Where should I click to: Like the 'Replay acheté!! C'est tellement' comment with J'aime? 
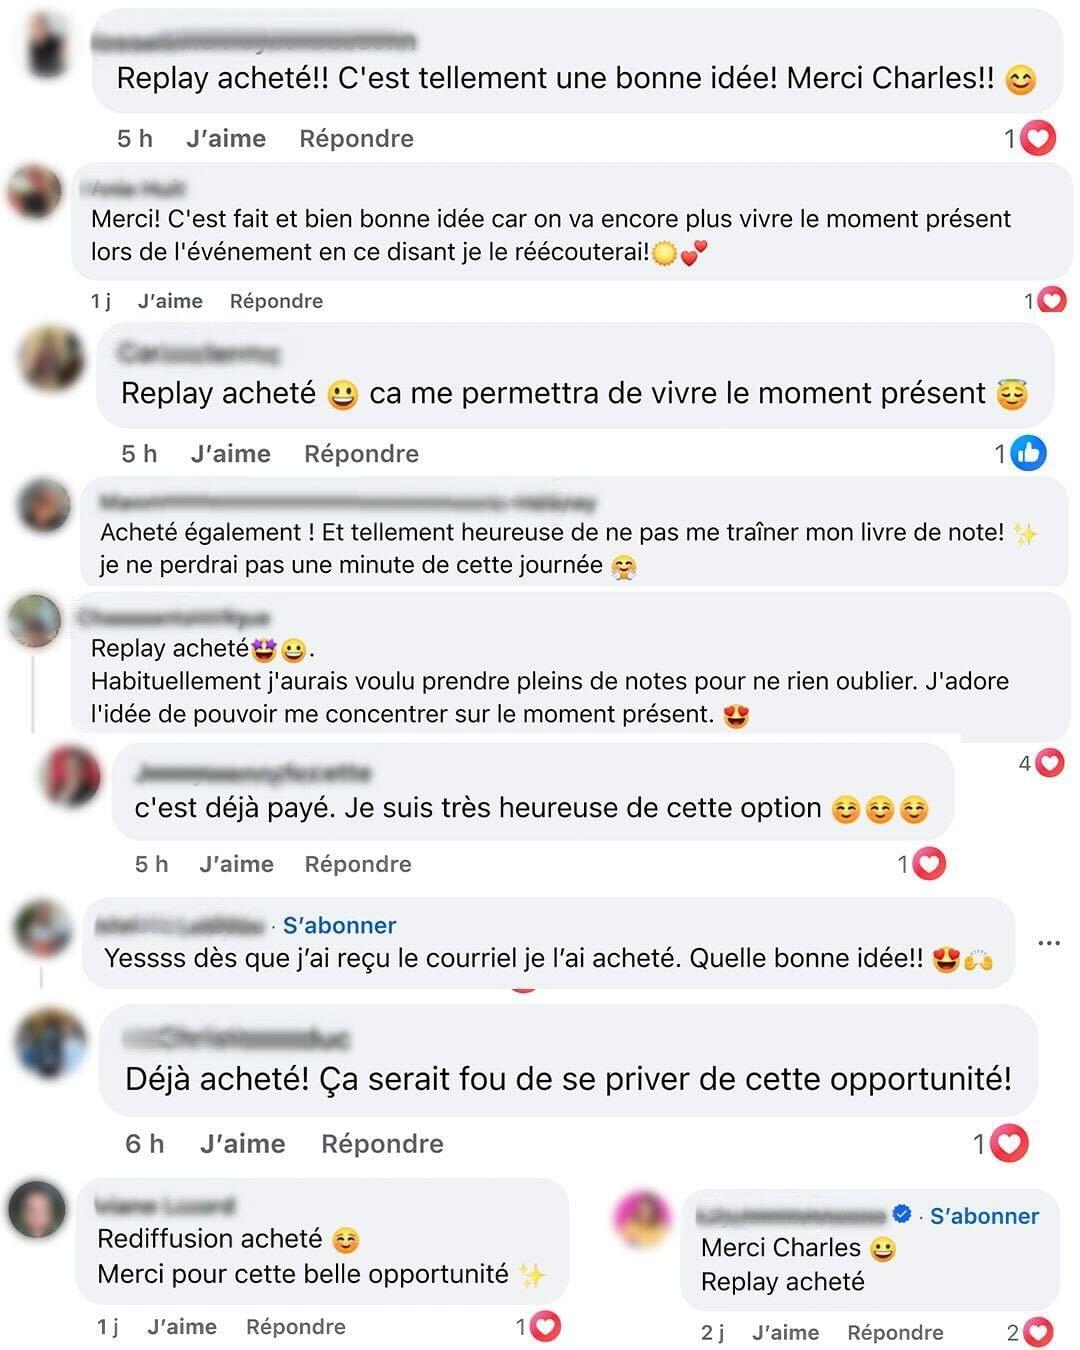(x=226, y=138)
